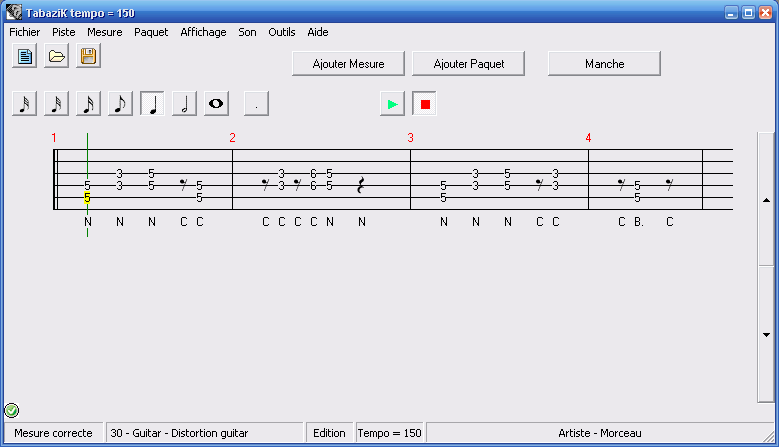Open the Affichage menu
The width and height of the screenshot is (779, 447).
click(x=203, y=32)
